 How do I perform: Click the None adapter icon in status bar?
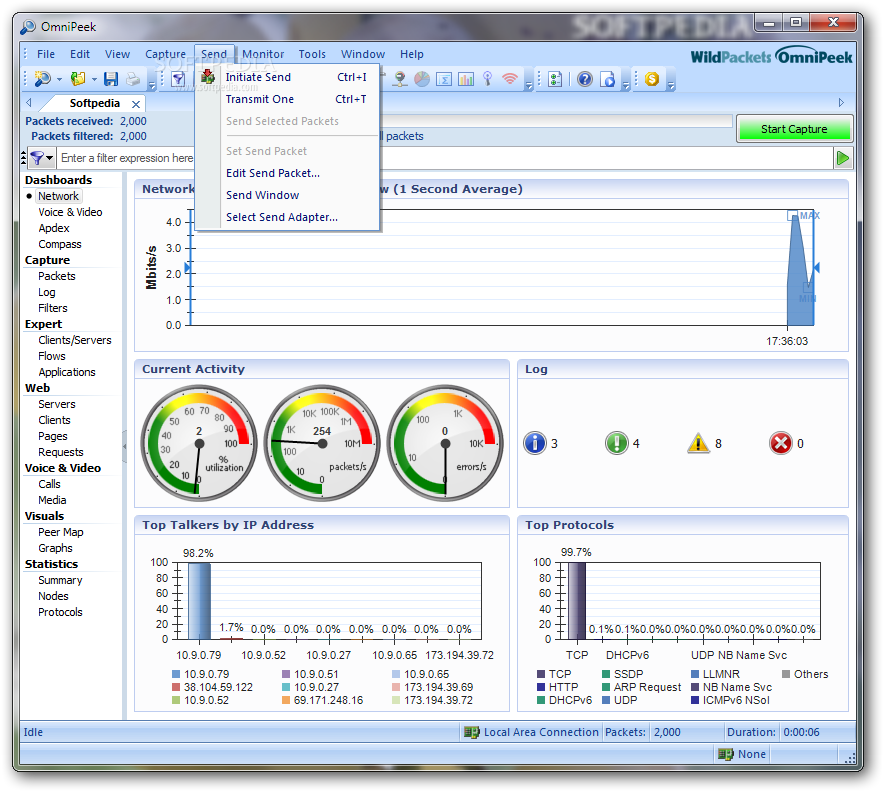point(726,754)
